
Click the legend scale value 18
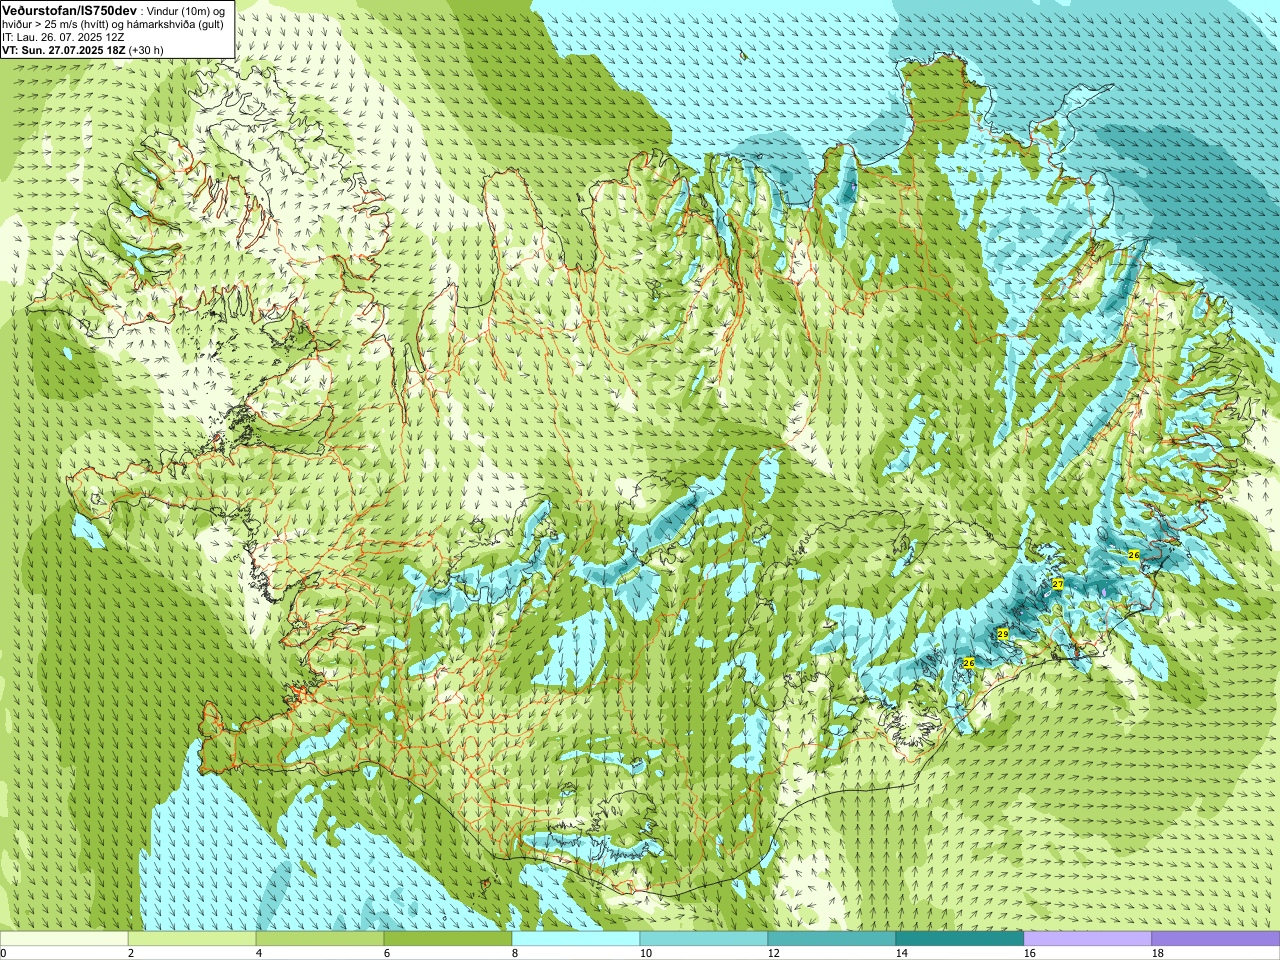1158,953
